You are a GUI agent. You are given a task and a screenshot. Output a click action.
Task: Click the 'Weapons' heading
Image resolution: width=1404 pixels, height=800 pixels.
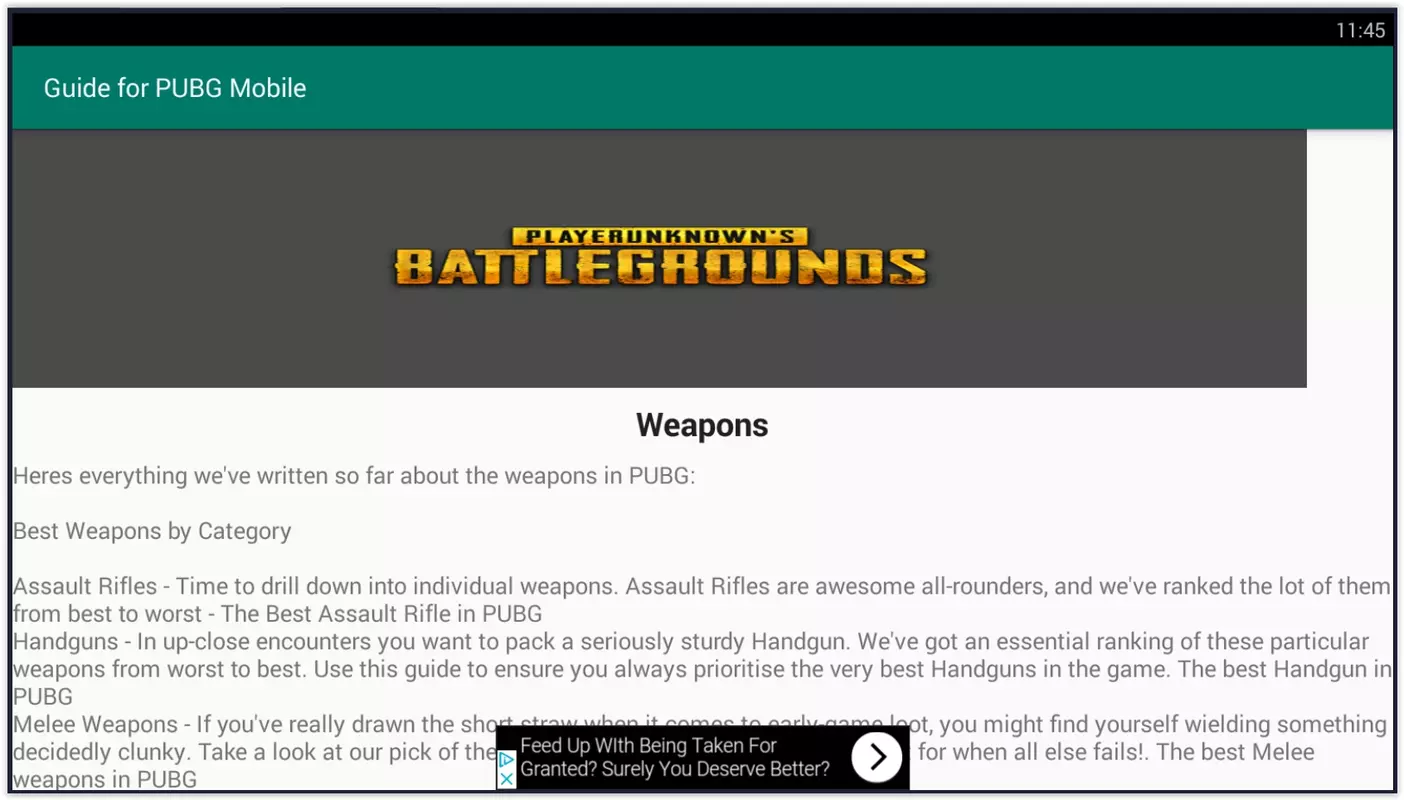pyautogui.click(x=702, y=425)
